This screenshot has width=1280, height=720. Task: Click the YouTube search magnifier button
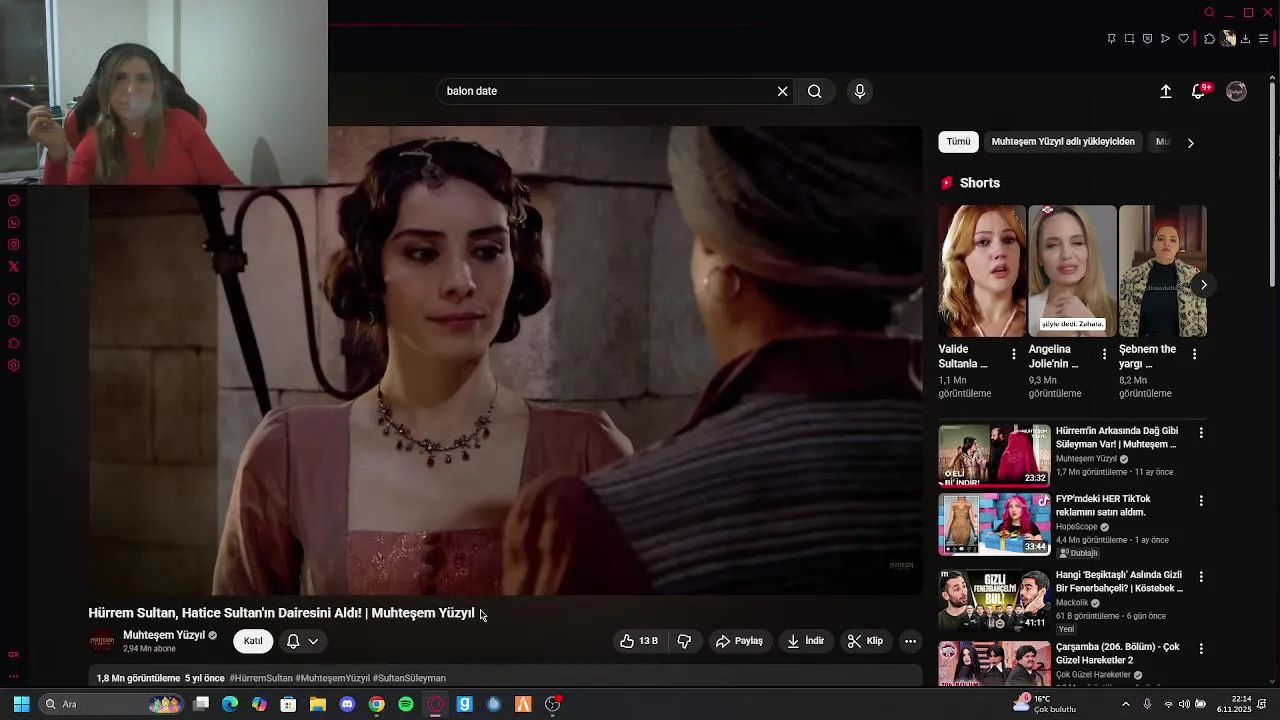(815, 91)
